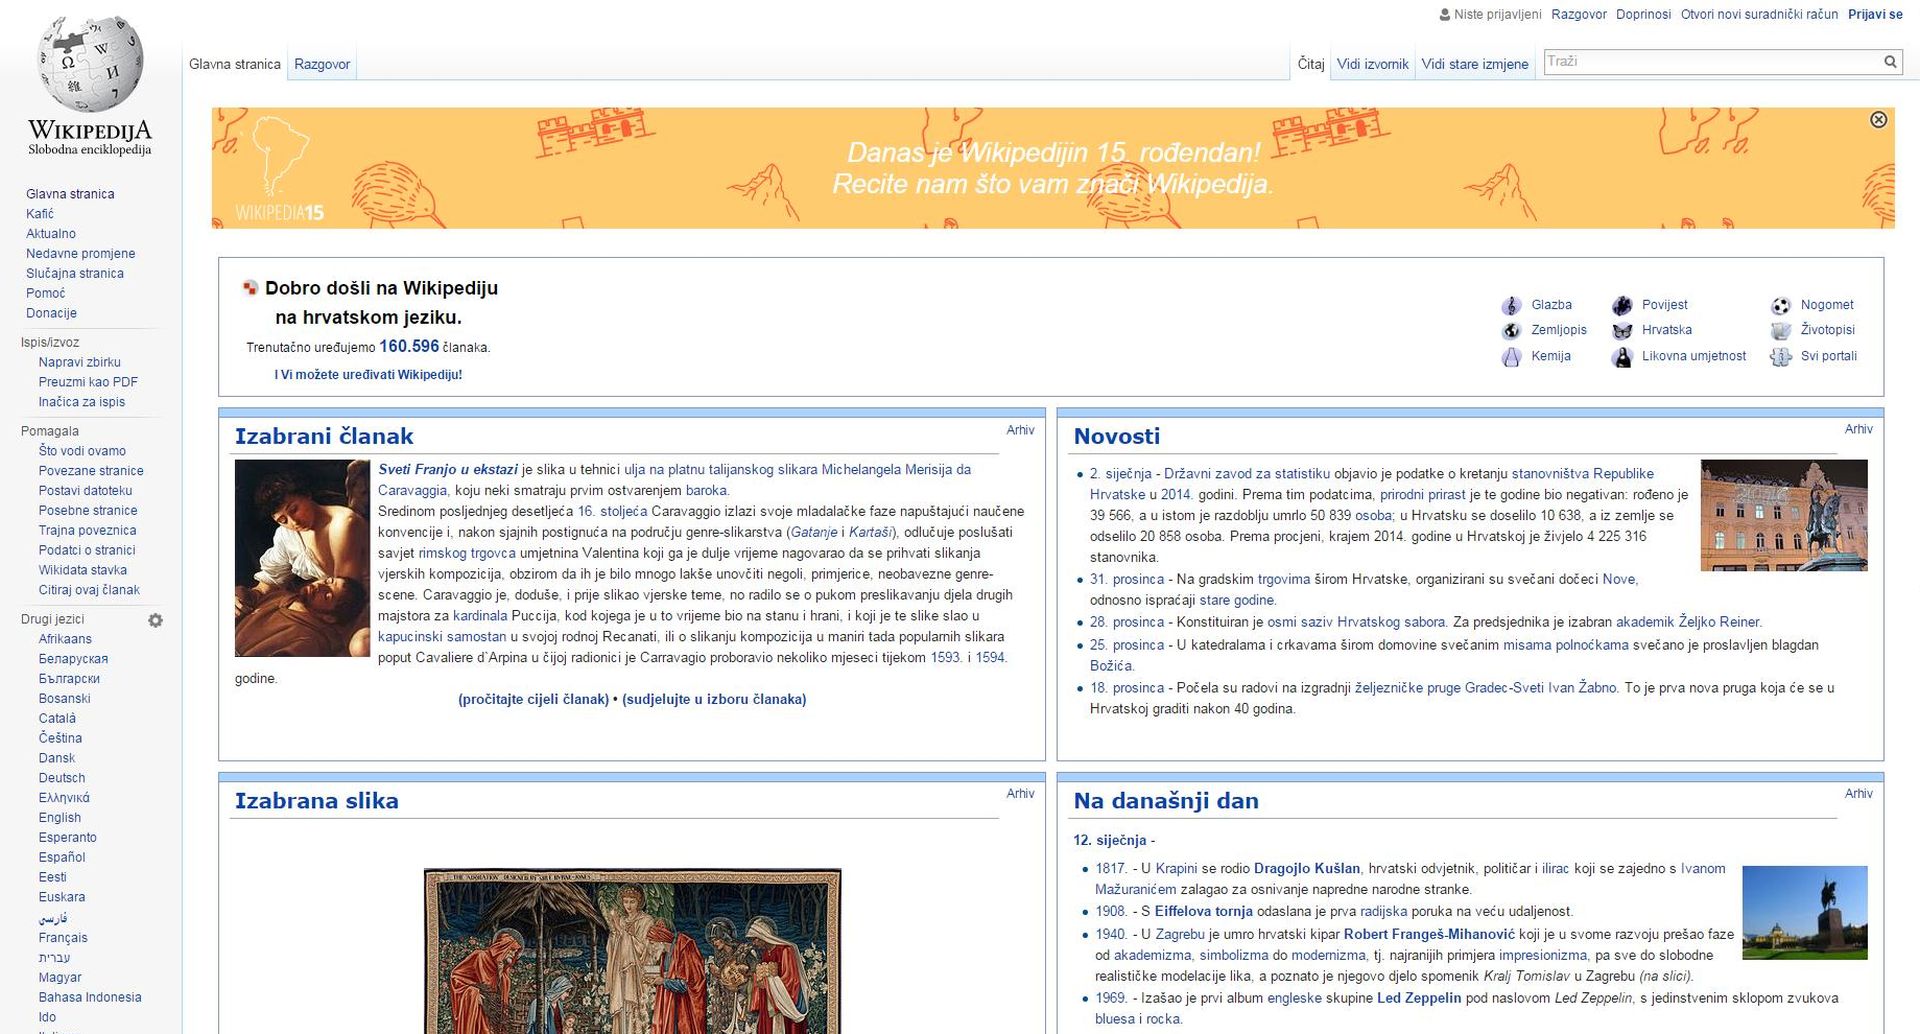1920x1034 pixels.
Task: Open Arhiv link for Izabrana slika
Action: click(x=1020, y=793)
